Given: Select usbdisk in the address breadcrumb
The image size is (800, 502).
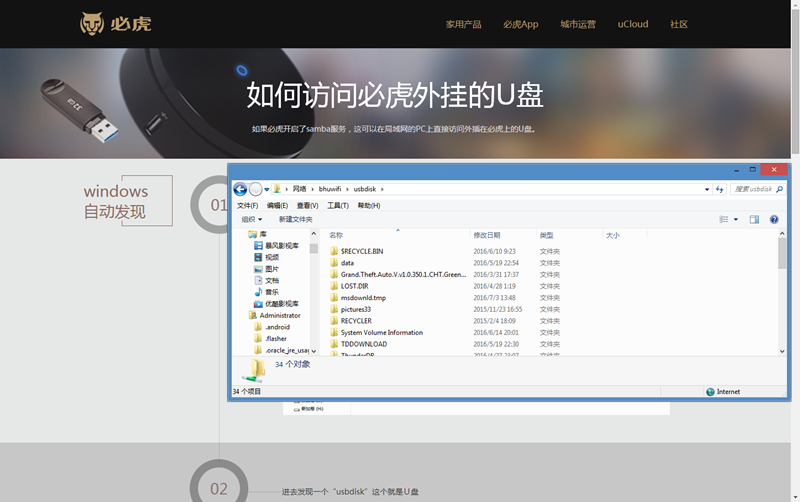Looking at the screenshot, I should (365, 189).
